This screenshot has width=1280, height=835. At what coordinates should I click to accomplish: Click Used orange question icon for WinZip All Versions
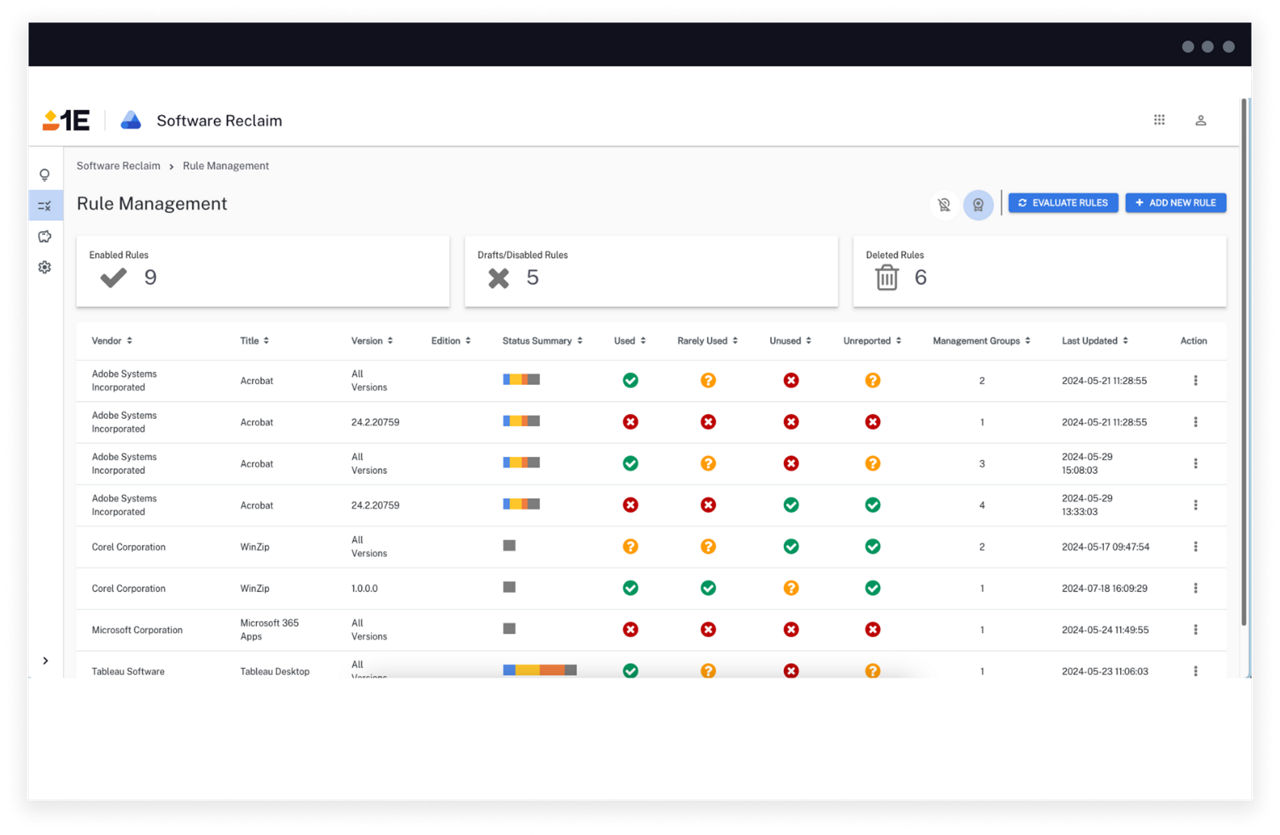coord(630,547)
